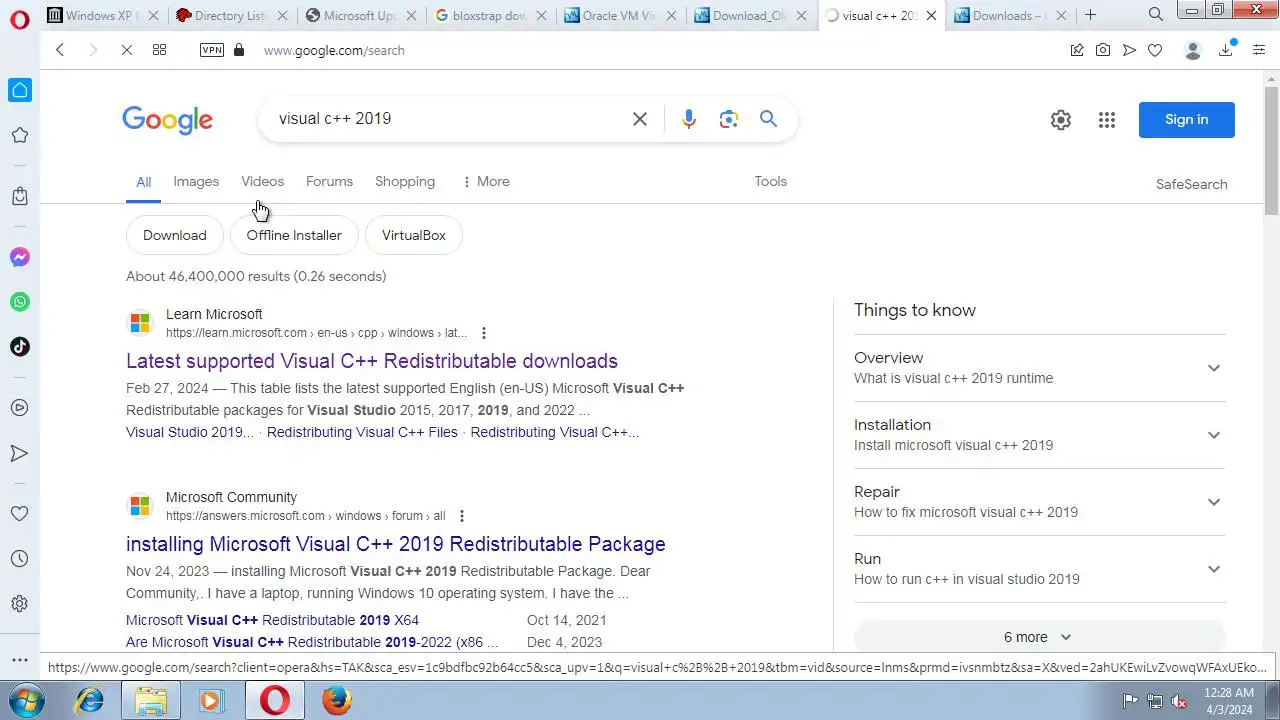1280x720 pixels.
Task: Expand the Overview section in Things to know
Action: coord(1040,368)
